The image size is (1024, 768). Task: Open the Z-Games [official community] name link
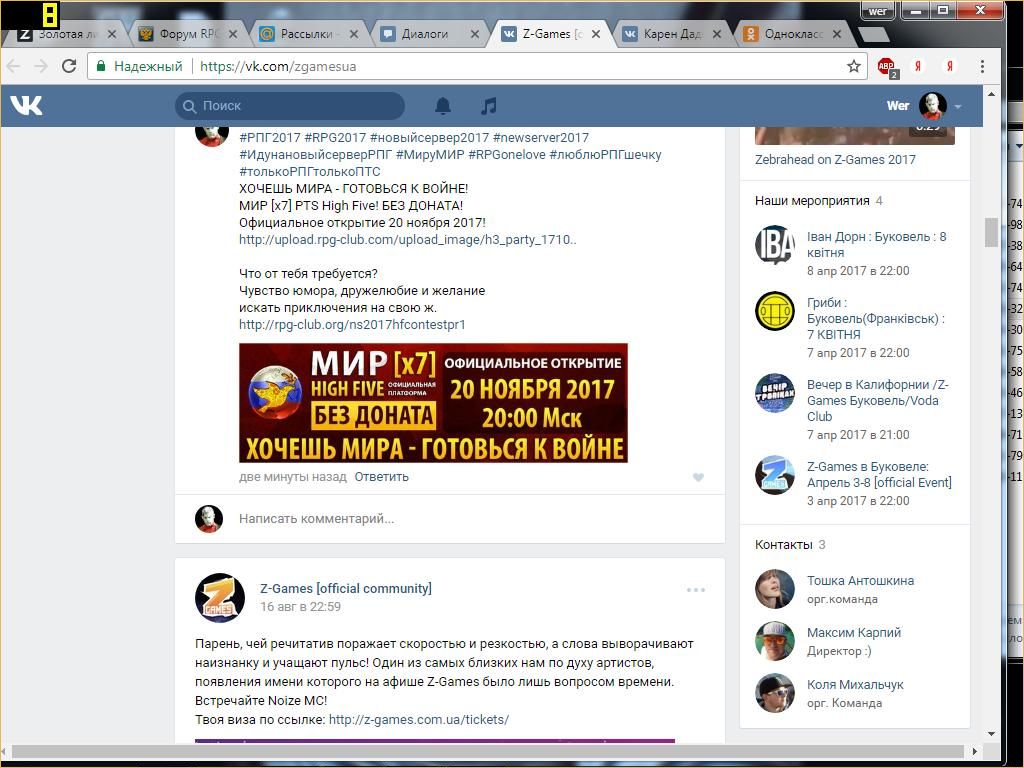coord(345,588)
